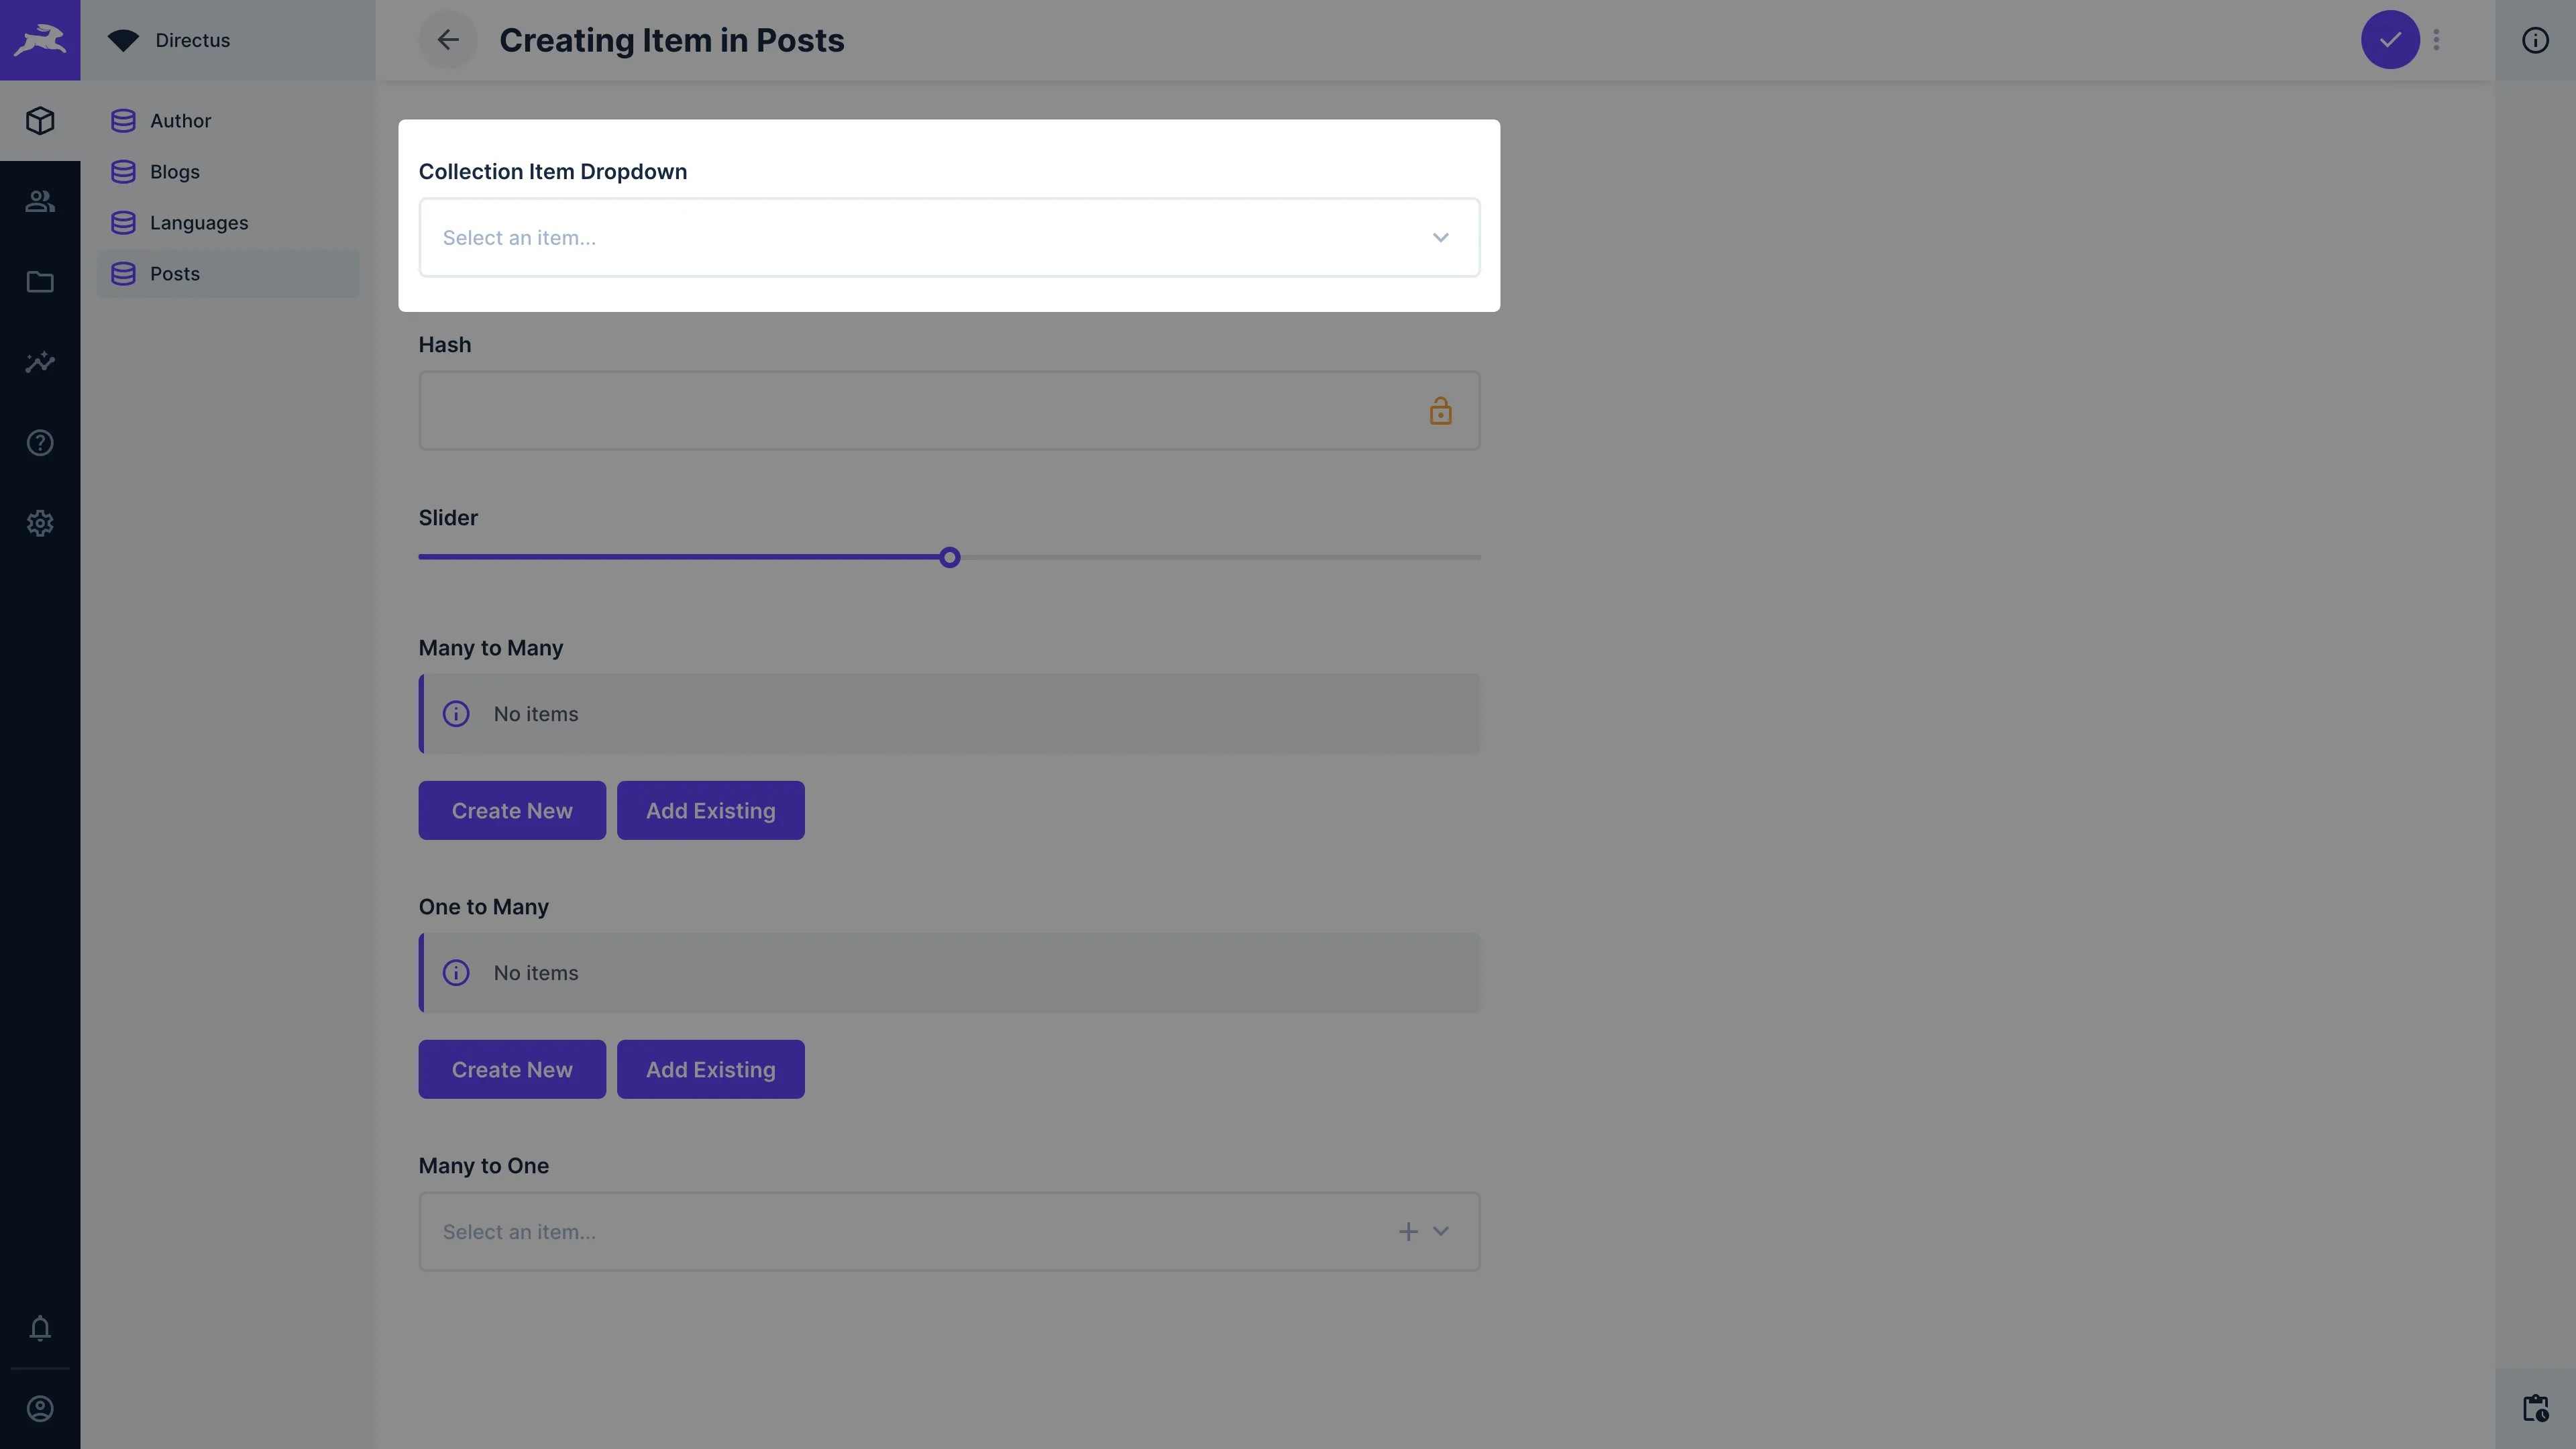The image size is (2576, 1449).
Task: Open the File Library folder icon
Action: (x=40, y=282)
